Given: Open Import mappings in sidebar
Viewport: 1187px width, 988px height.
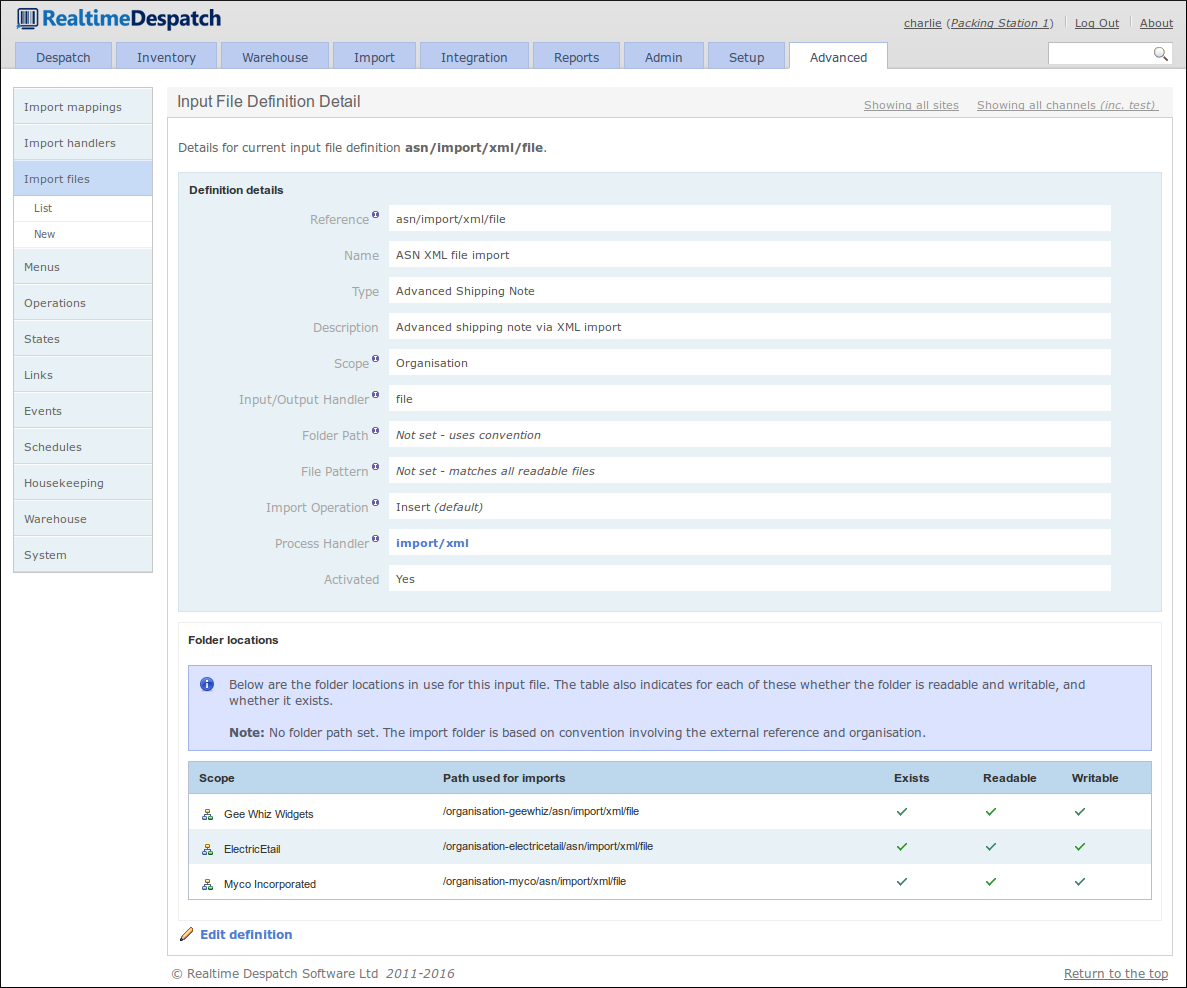Looking at the screenshot, I should [x=83, y=107].
